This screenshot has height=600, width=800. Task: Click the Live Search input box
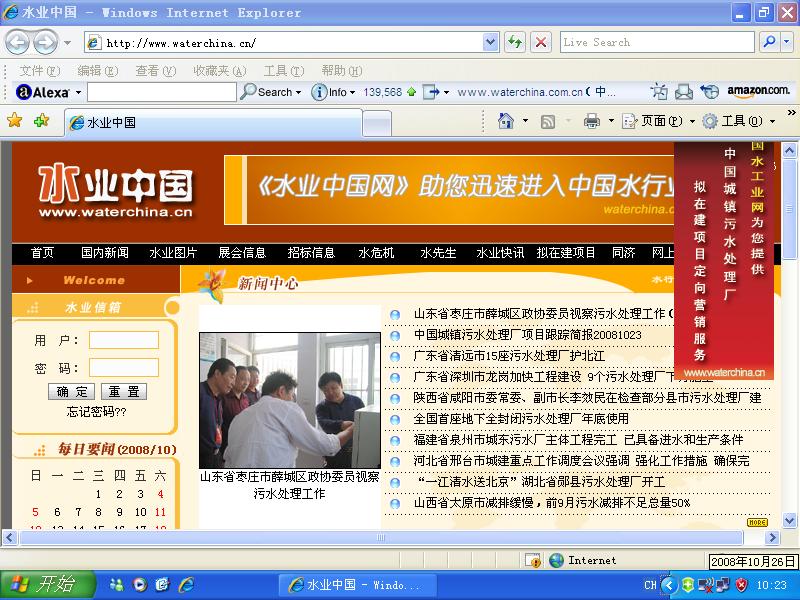657,42
